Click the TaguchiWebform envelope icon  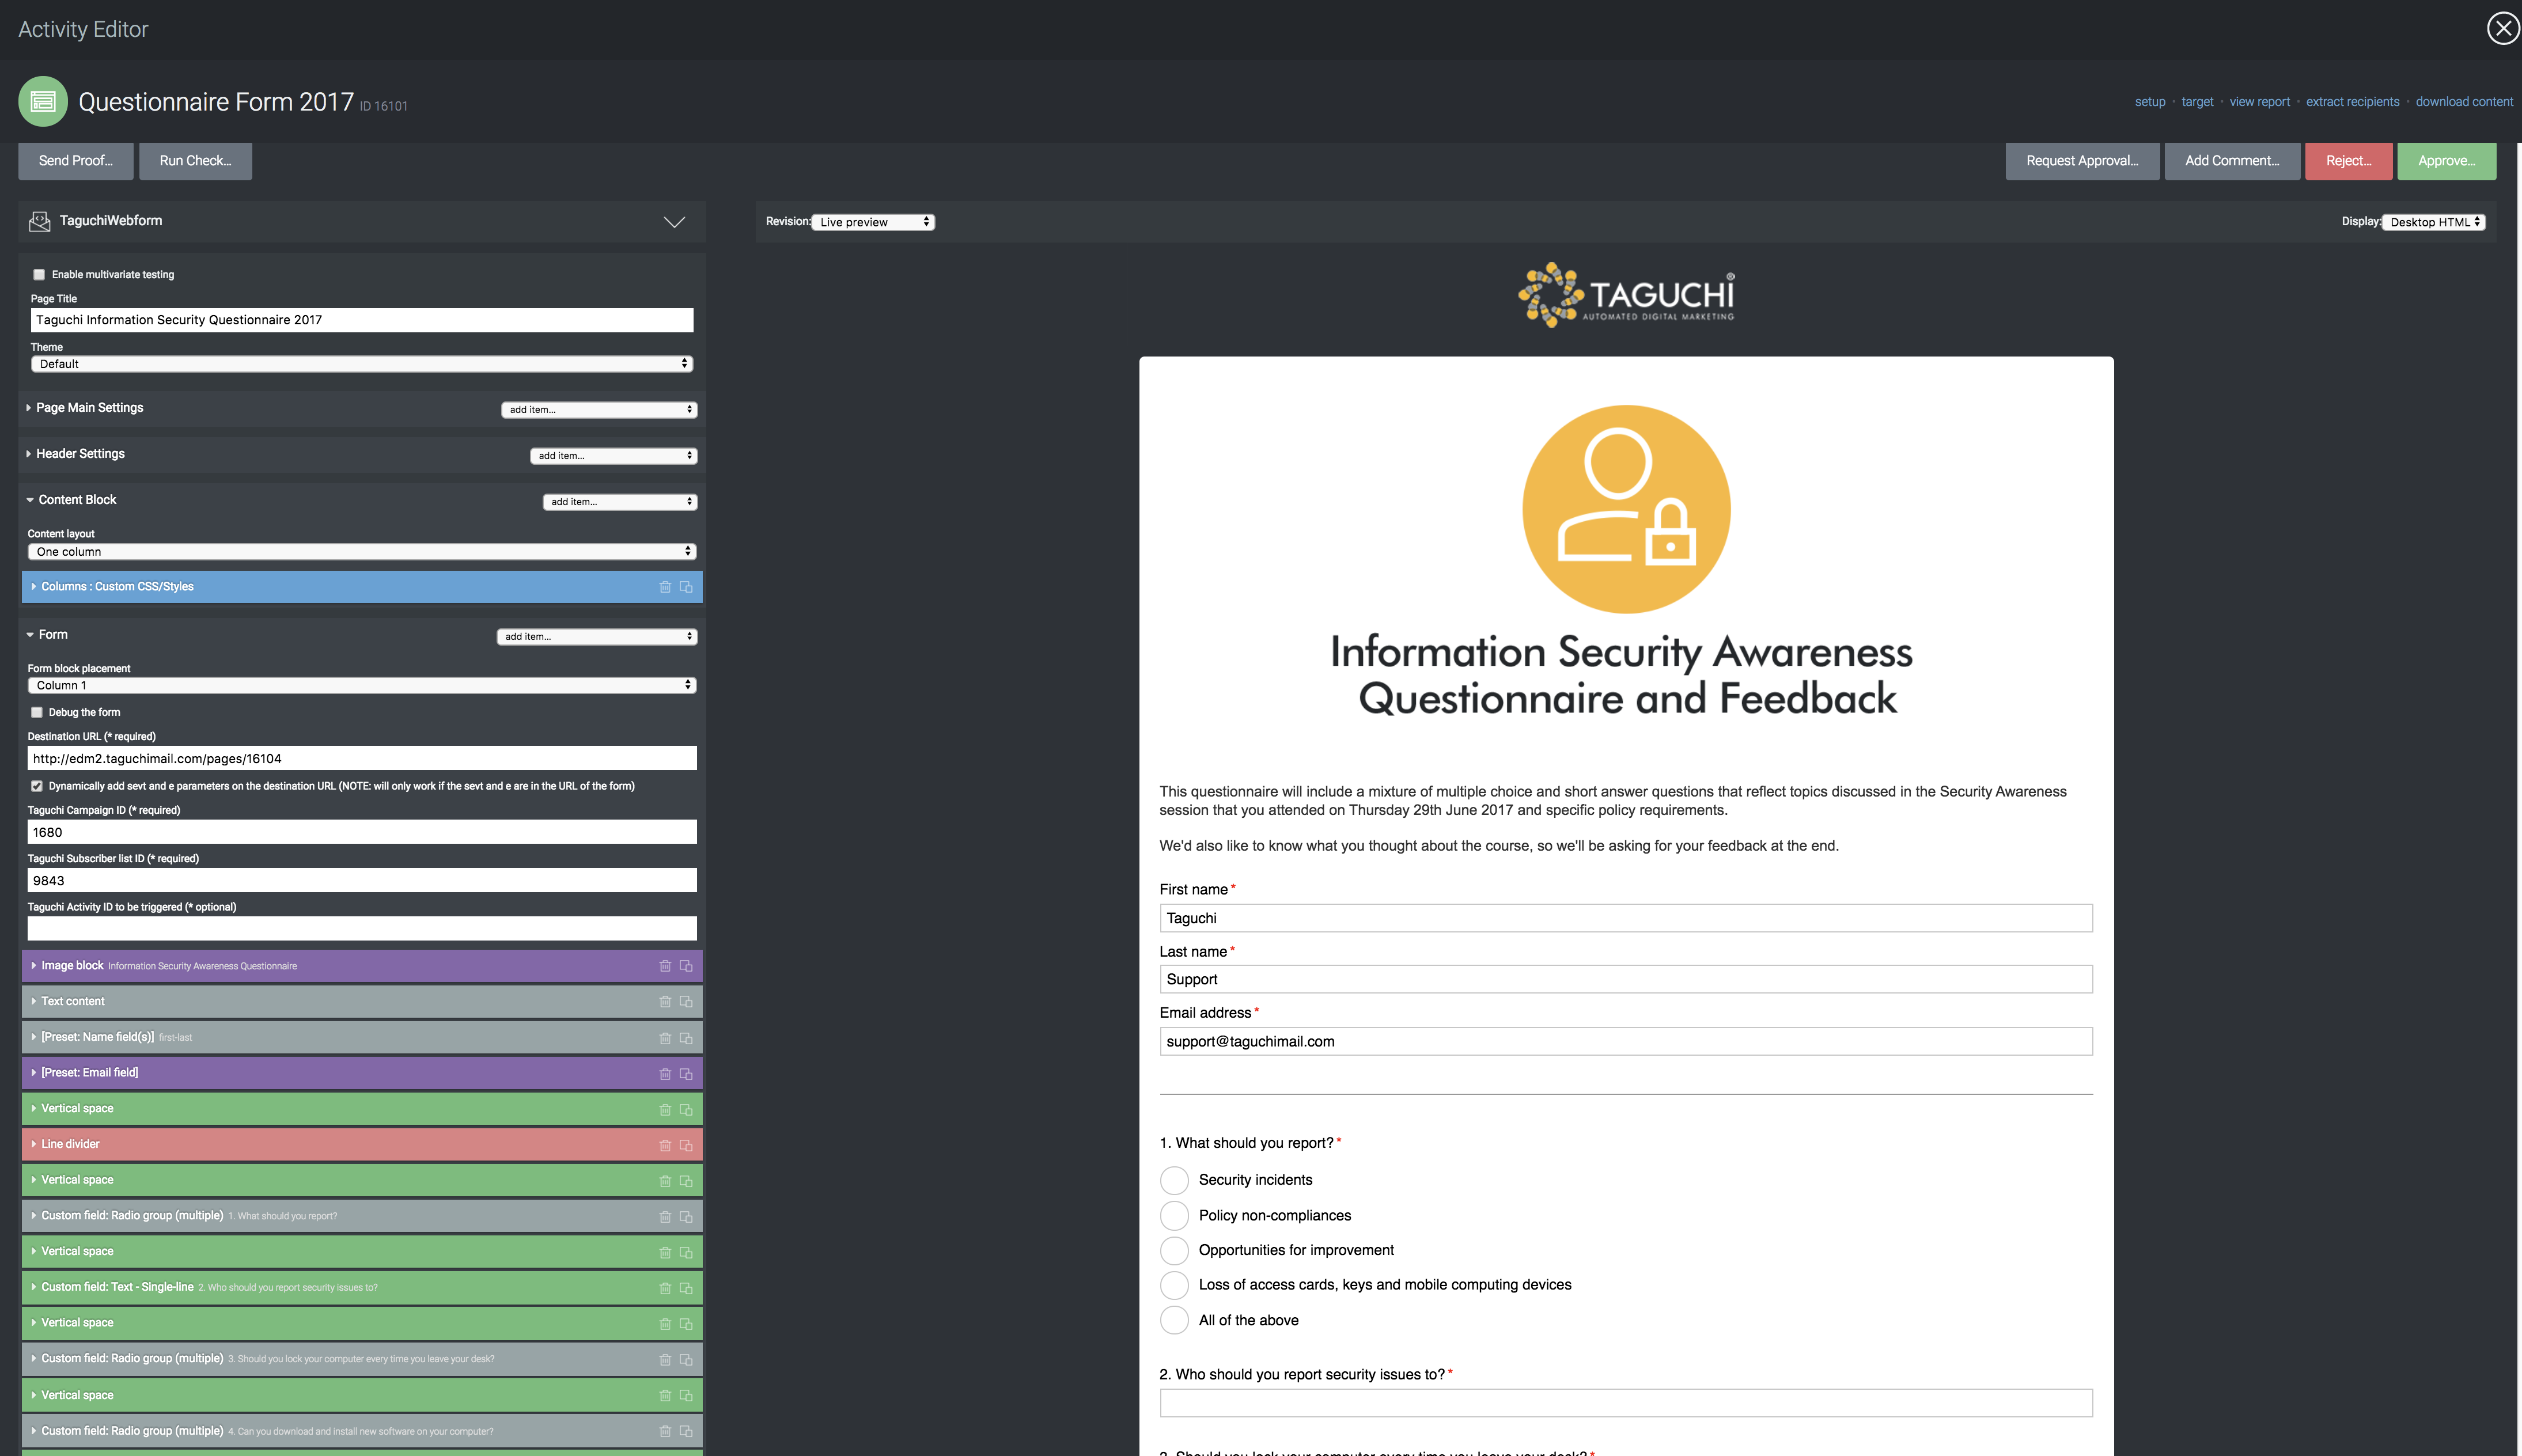click(x=40, y=221)
